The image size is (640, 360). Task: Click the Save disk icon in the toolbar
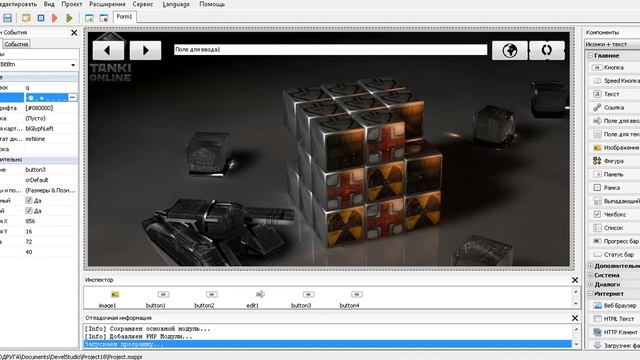click(x=7, y=18)
